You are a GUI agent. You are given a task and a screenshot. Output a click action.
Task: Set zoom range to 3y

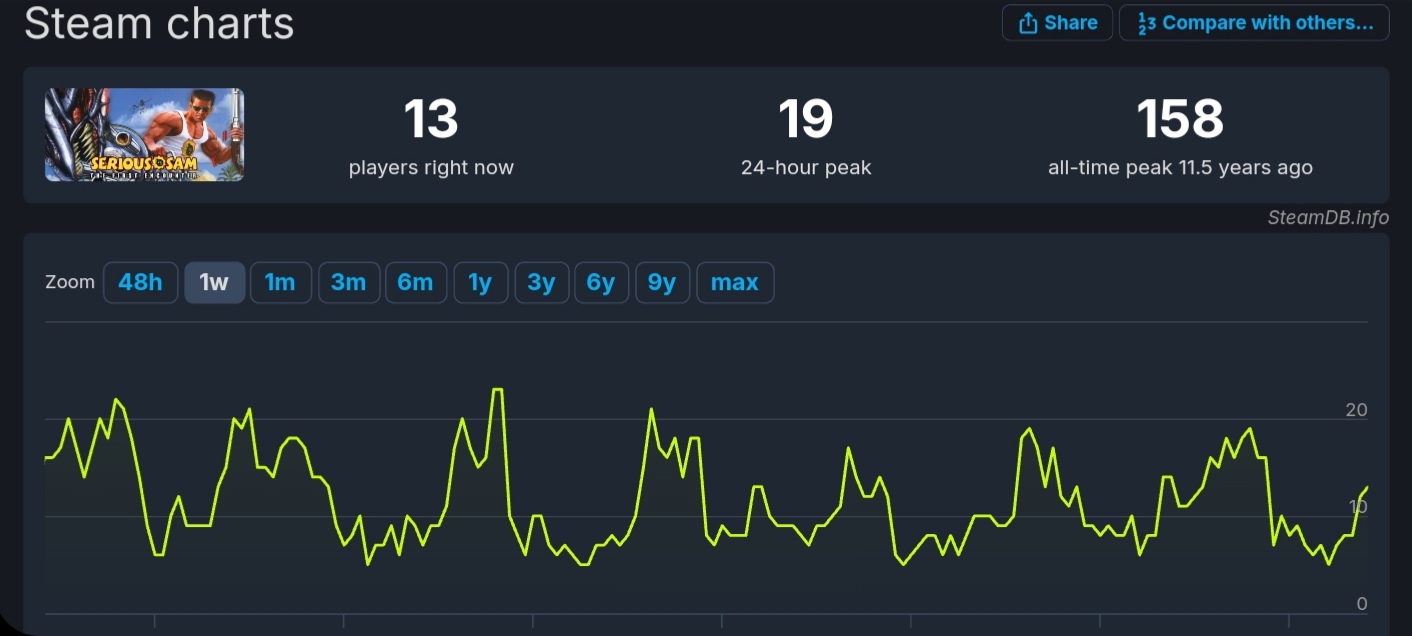point(541,282)
